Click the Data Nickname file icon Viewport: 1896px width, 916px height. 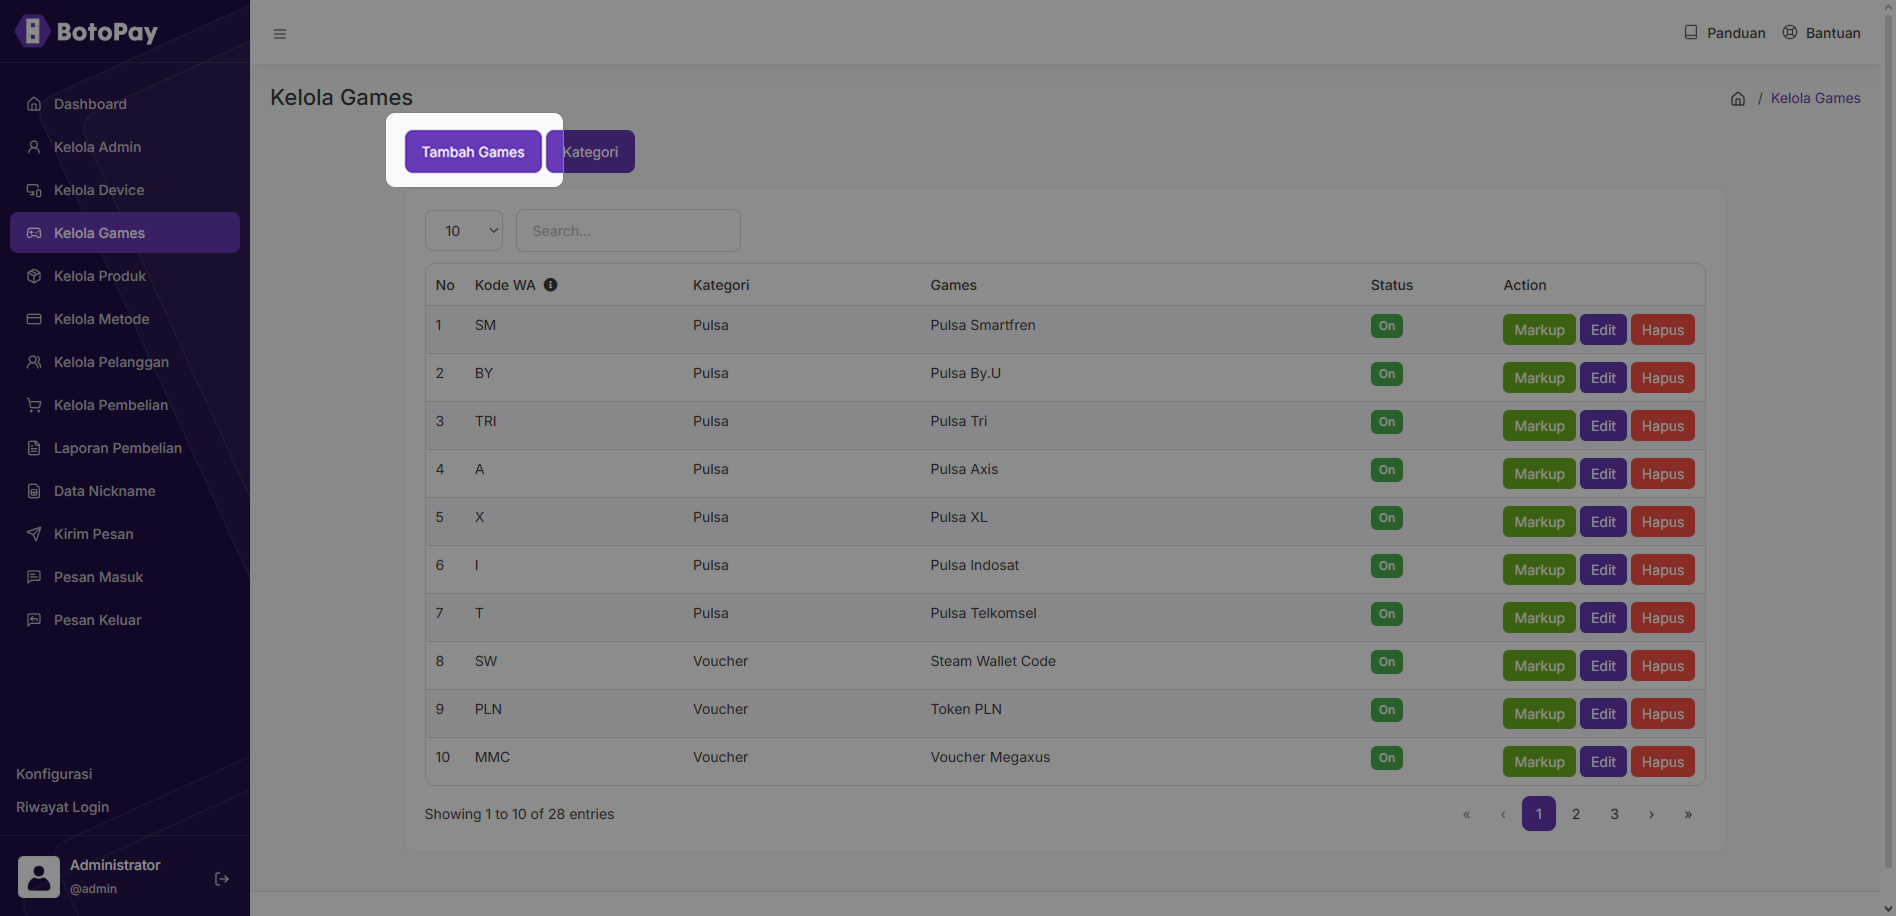[34, 491]
